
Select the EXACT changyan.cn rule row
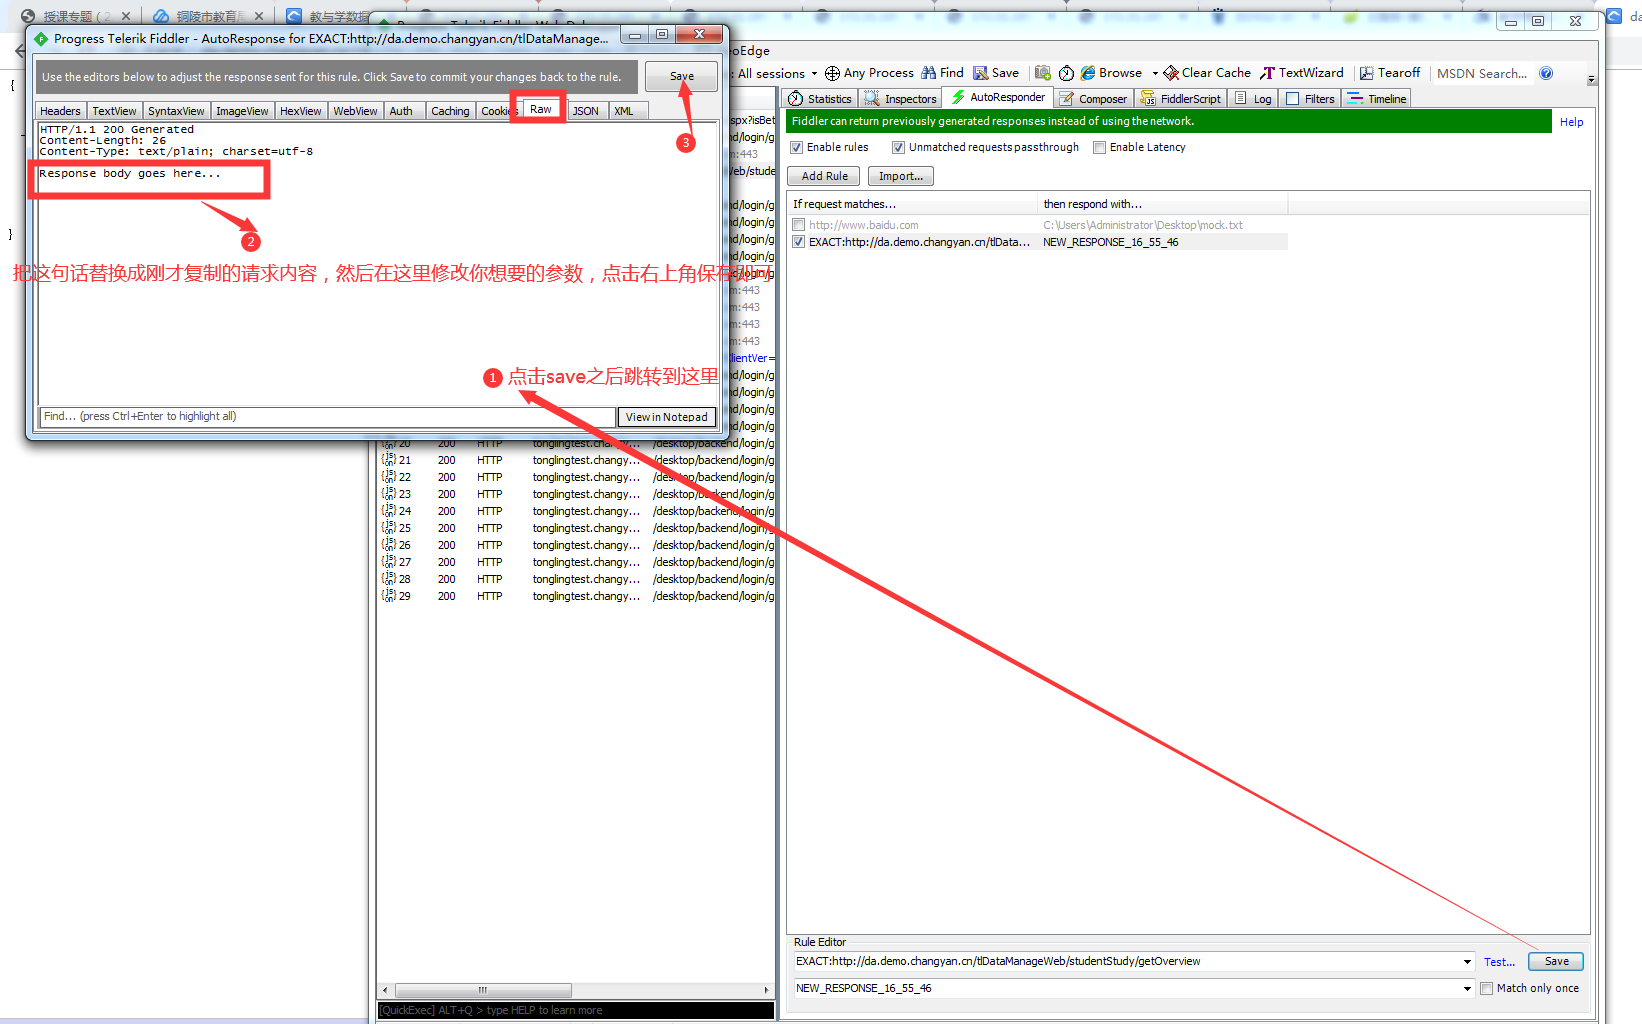[1038, 242]
